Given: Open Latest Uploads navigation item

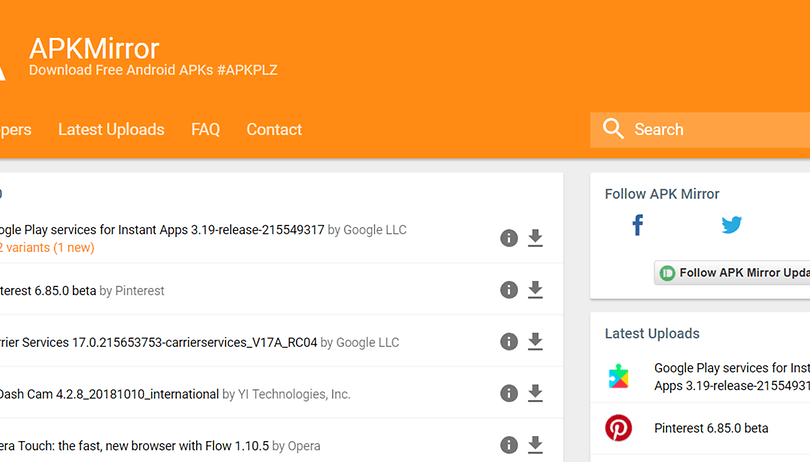Looking at the screenshot, I should coord(111,129).
